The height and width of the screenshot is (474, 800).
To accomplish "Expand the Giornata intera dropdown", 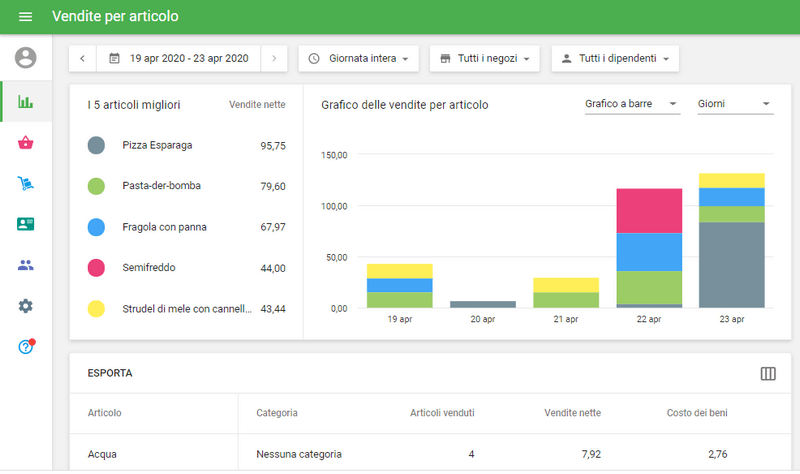I will 359,58.
